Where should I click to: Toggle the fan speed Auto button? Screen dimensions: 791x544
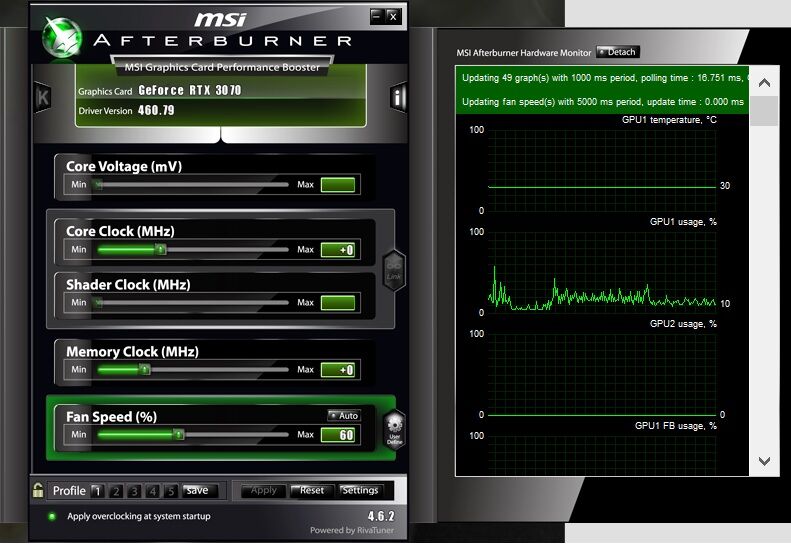[344, 415]
